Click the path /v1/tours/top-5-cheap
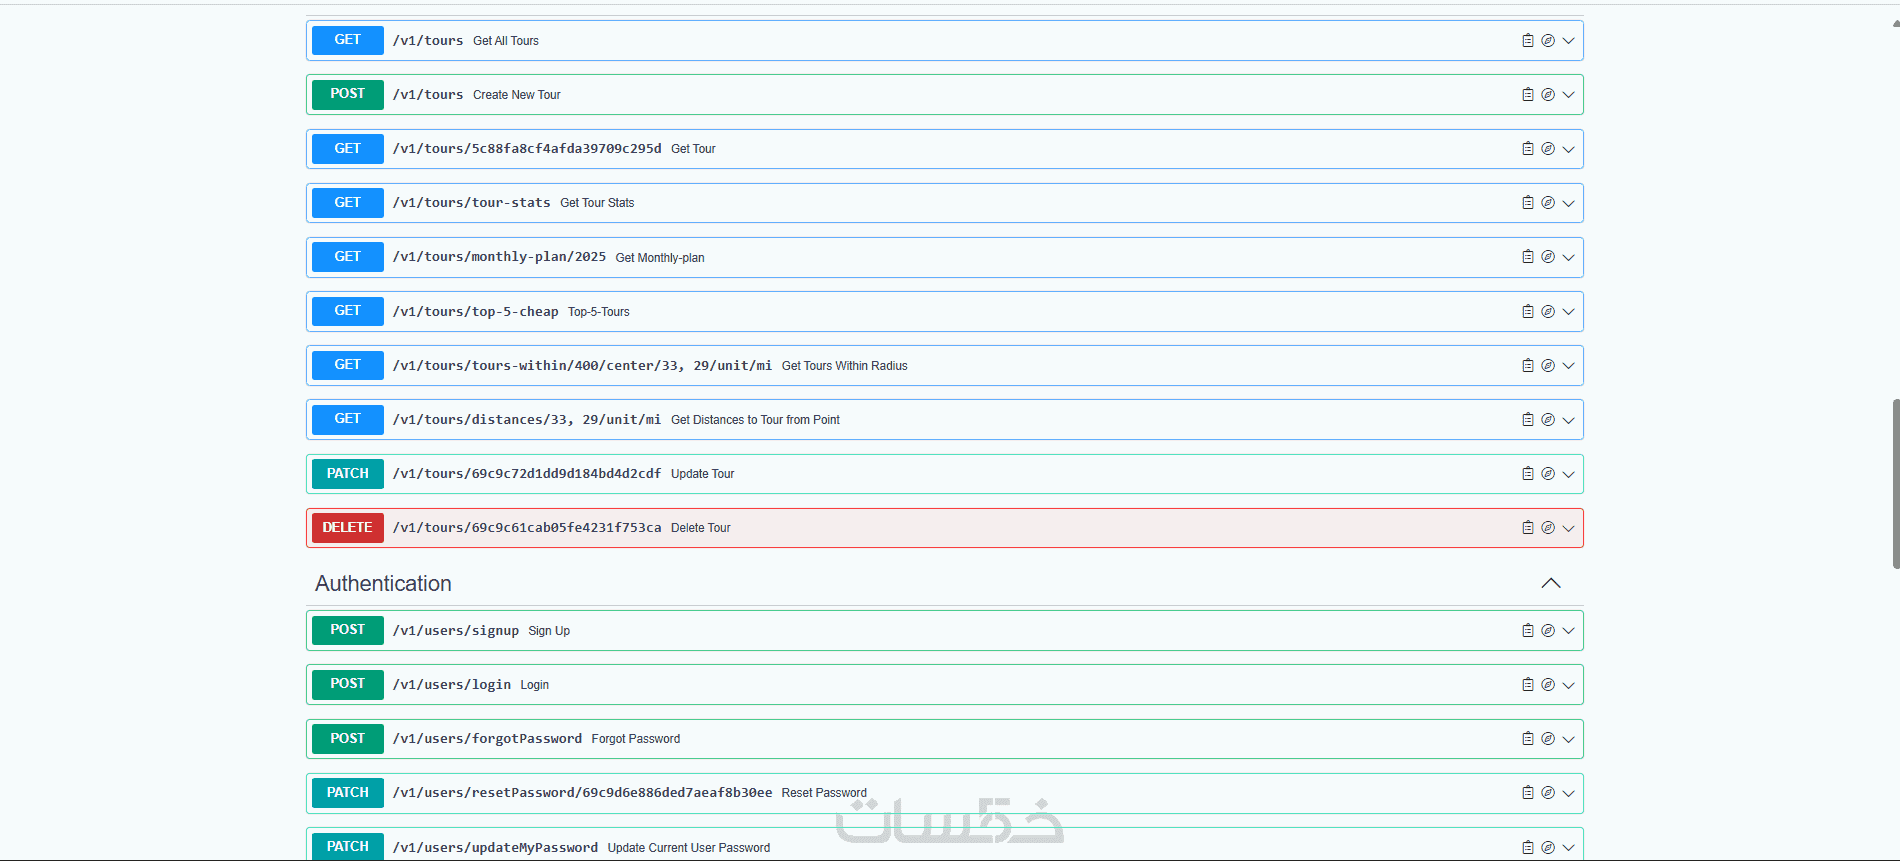Image resolution: width=1900 pixels, height=861 pixels. click(475, 312)
